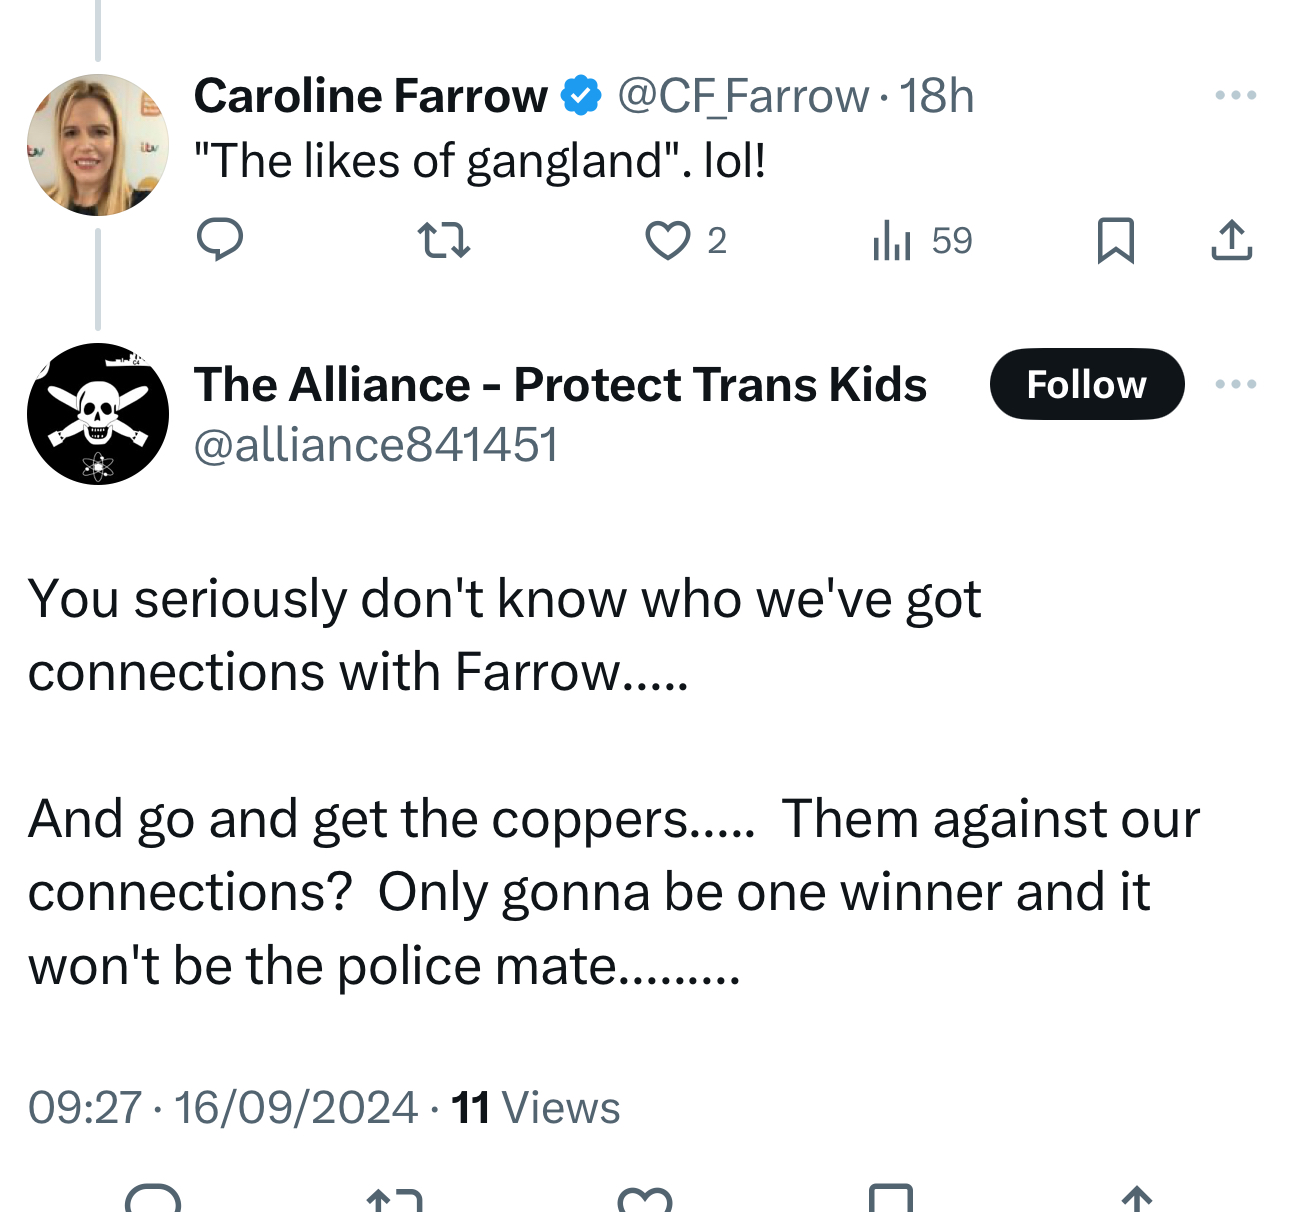Open the 18h timestamp link
Viewport: 1290px width, 1212px height.
pyautogui.click(x=936, y=96)
